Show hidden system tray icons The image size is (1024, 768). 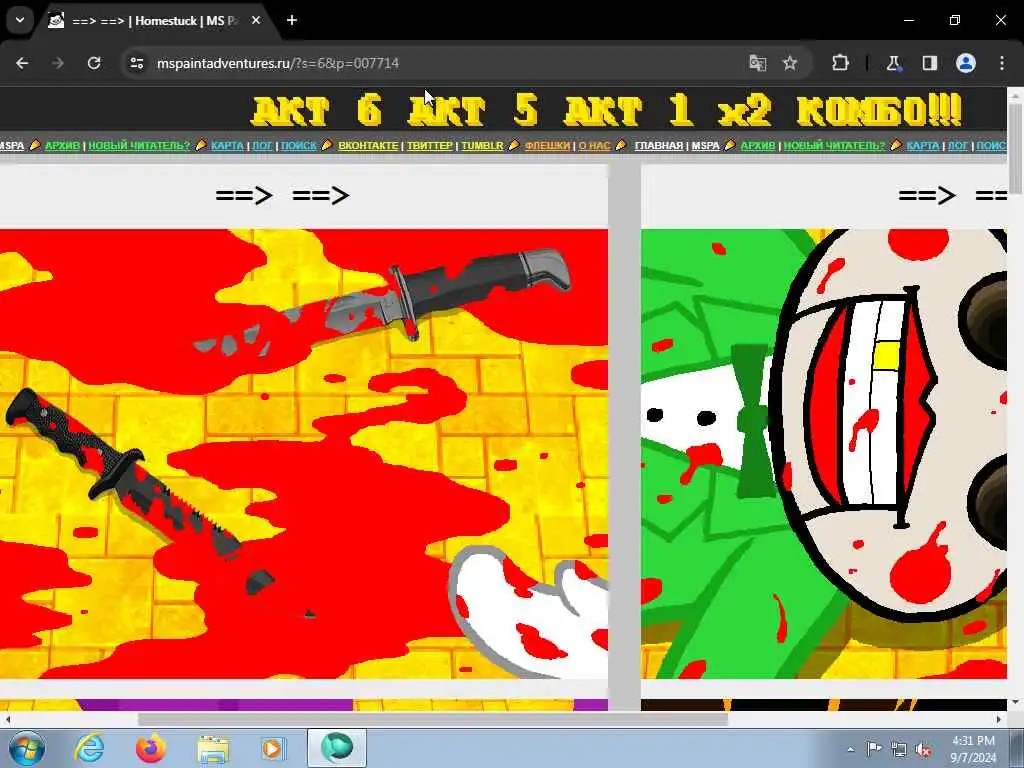click(x=850, y=750)
